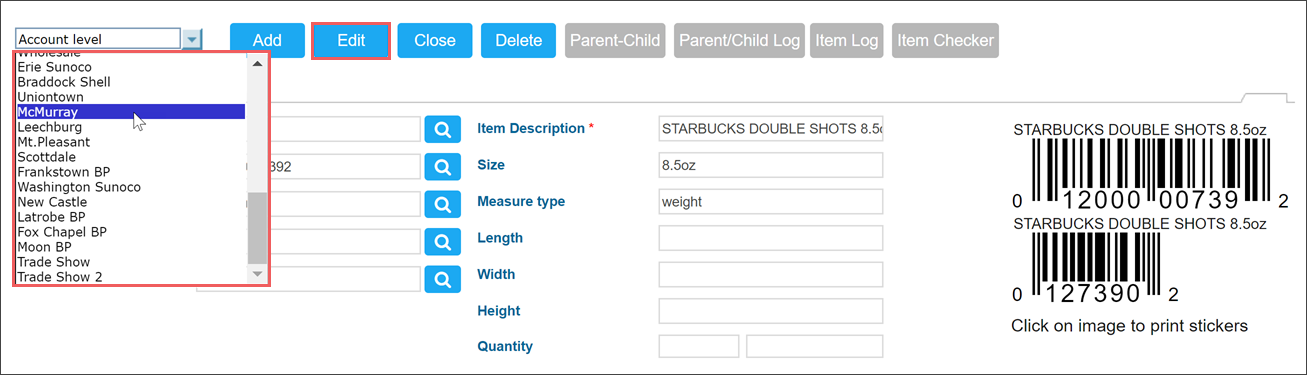1307x375 pixels.
Task: Click the first magnifier search icon
Action: (442, 129)
